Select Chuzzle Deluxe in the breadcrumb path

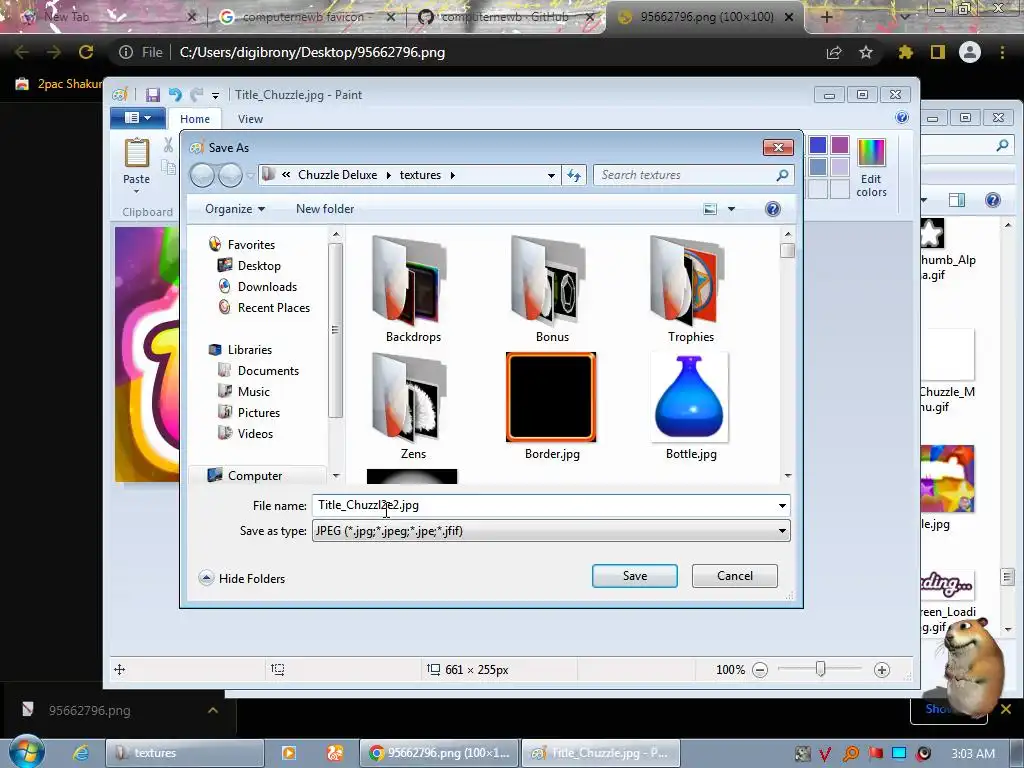(x=338, y=175)
